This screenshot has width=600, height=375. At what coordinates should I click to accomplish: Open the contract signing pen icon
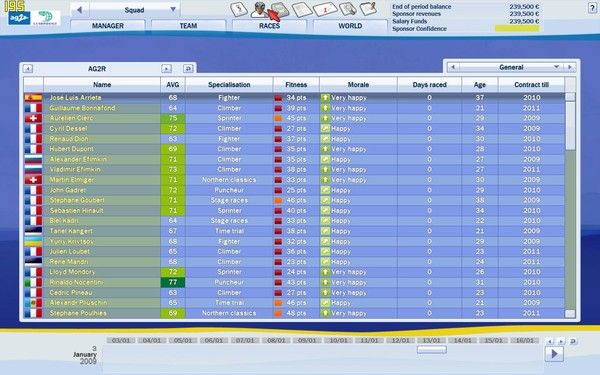click(x=368, y=8)
